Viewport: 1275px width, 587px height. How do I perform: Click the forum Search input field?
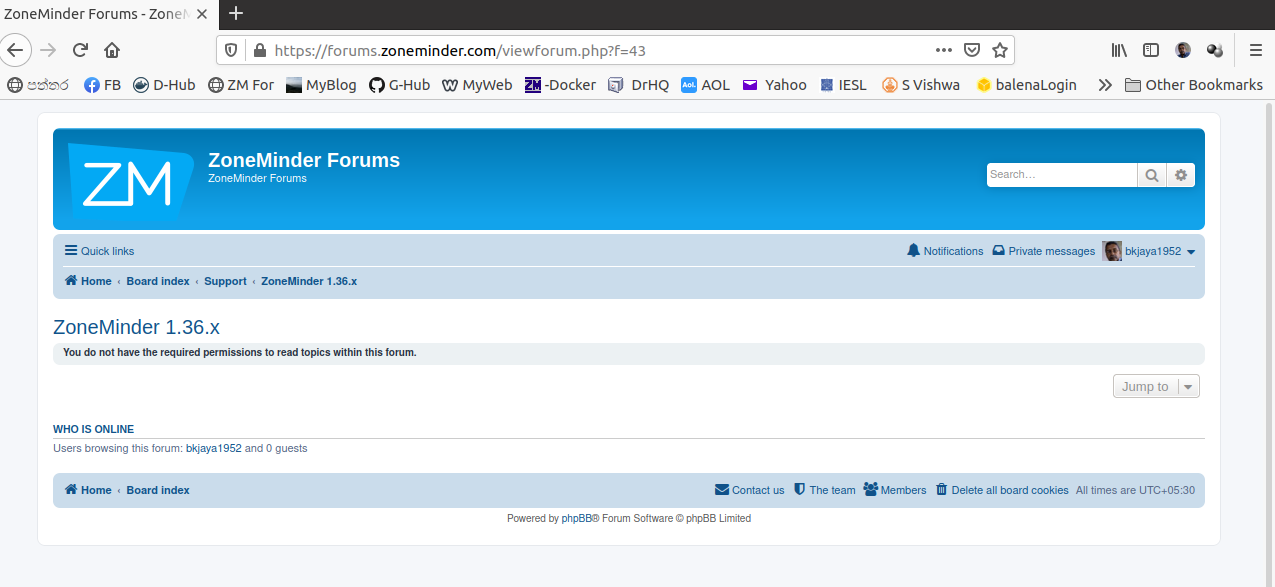(x=1062, y=175)
